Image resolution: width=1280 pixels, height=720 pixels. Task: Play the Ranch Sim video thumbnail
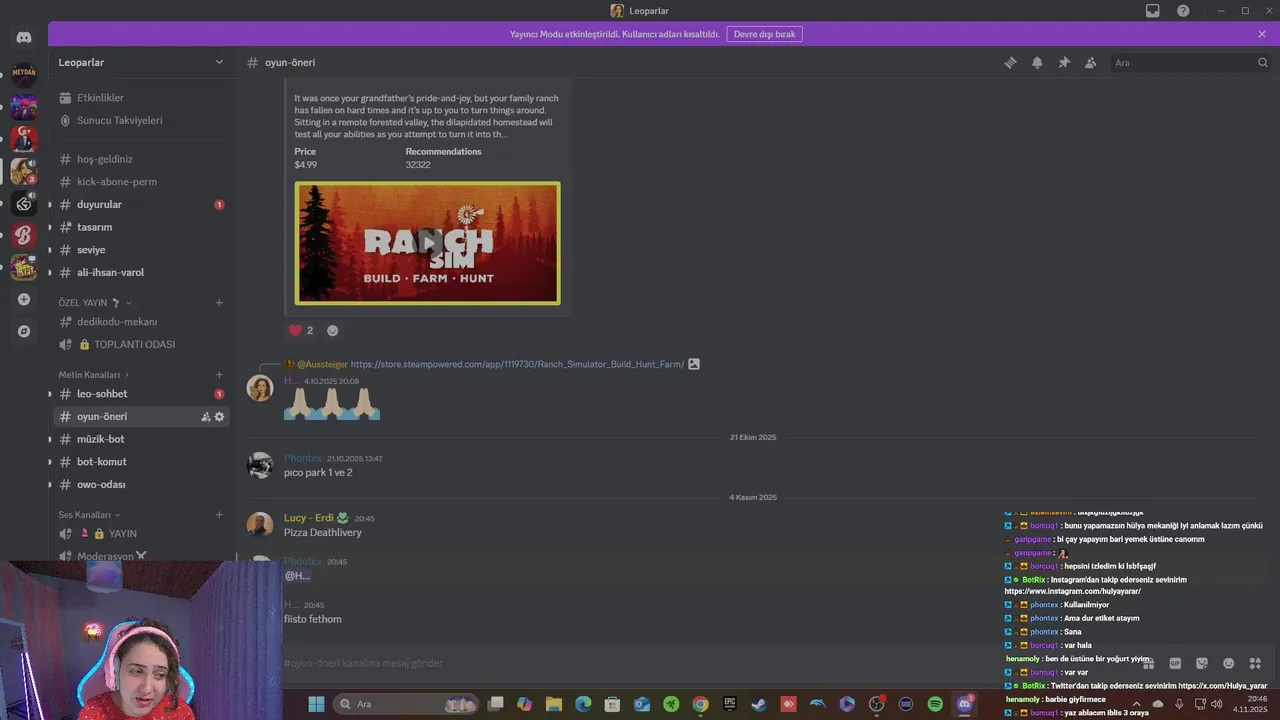point(428,243)
